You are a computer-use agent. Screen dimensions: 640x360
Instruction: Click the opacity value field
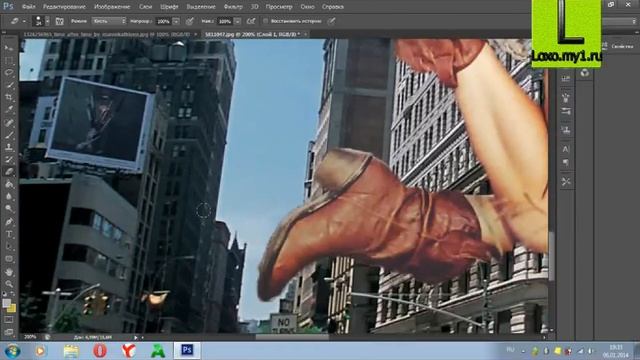163,21
